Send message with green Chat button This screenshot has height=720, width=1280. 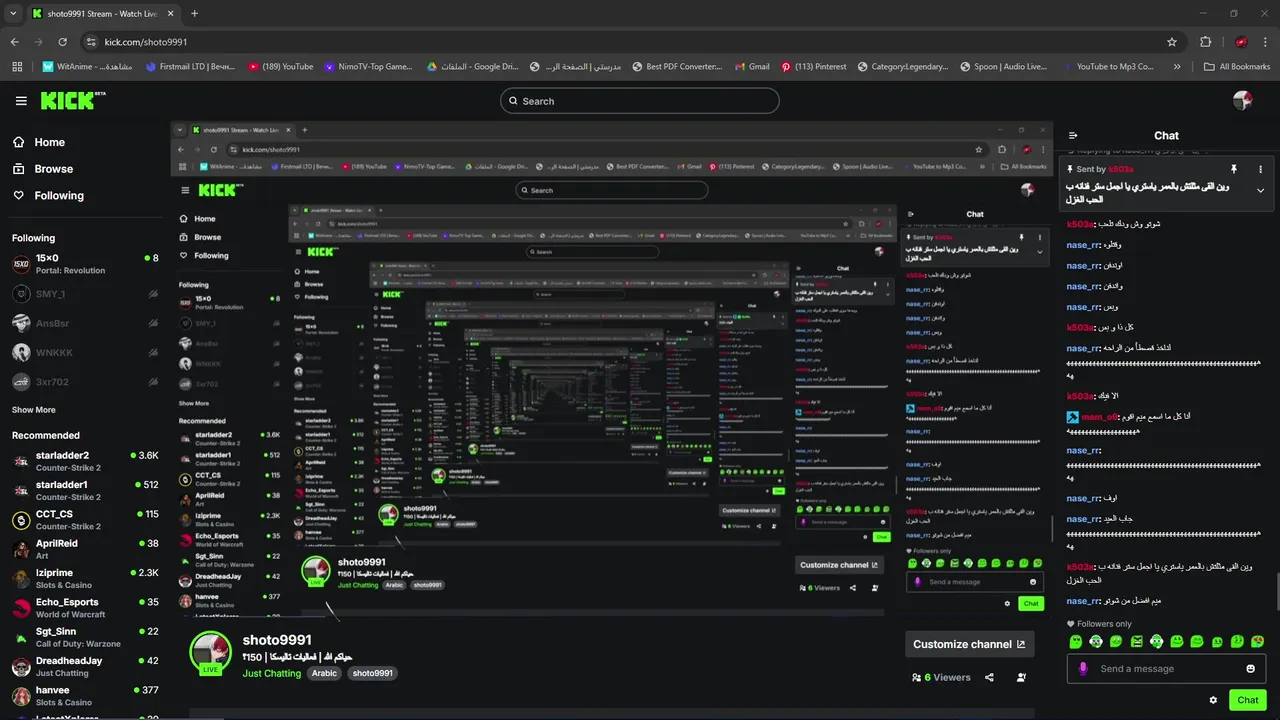pyautogui.click(x=1247, y=700)
